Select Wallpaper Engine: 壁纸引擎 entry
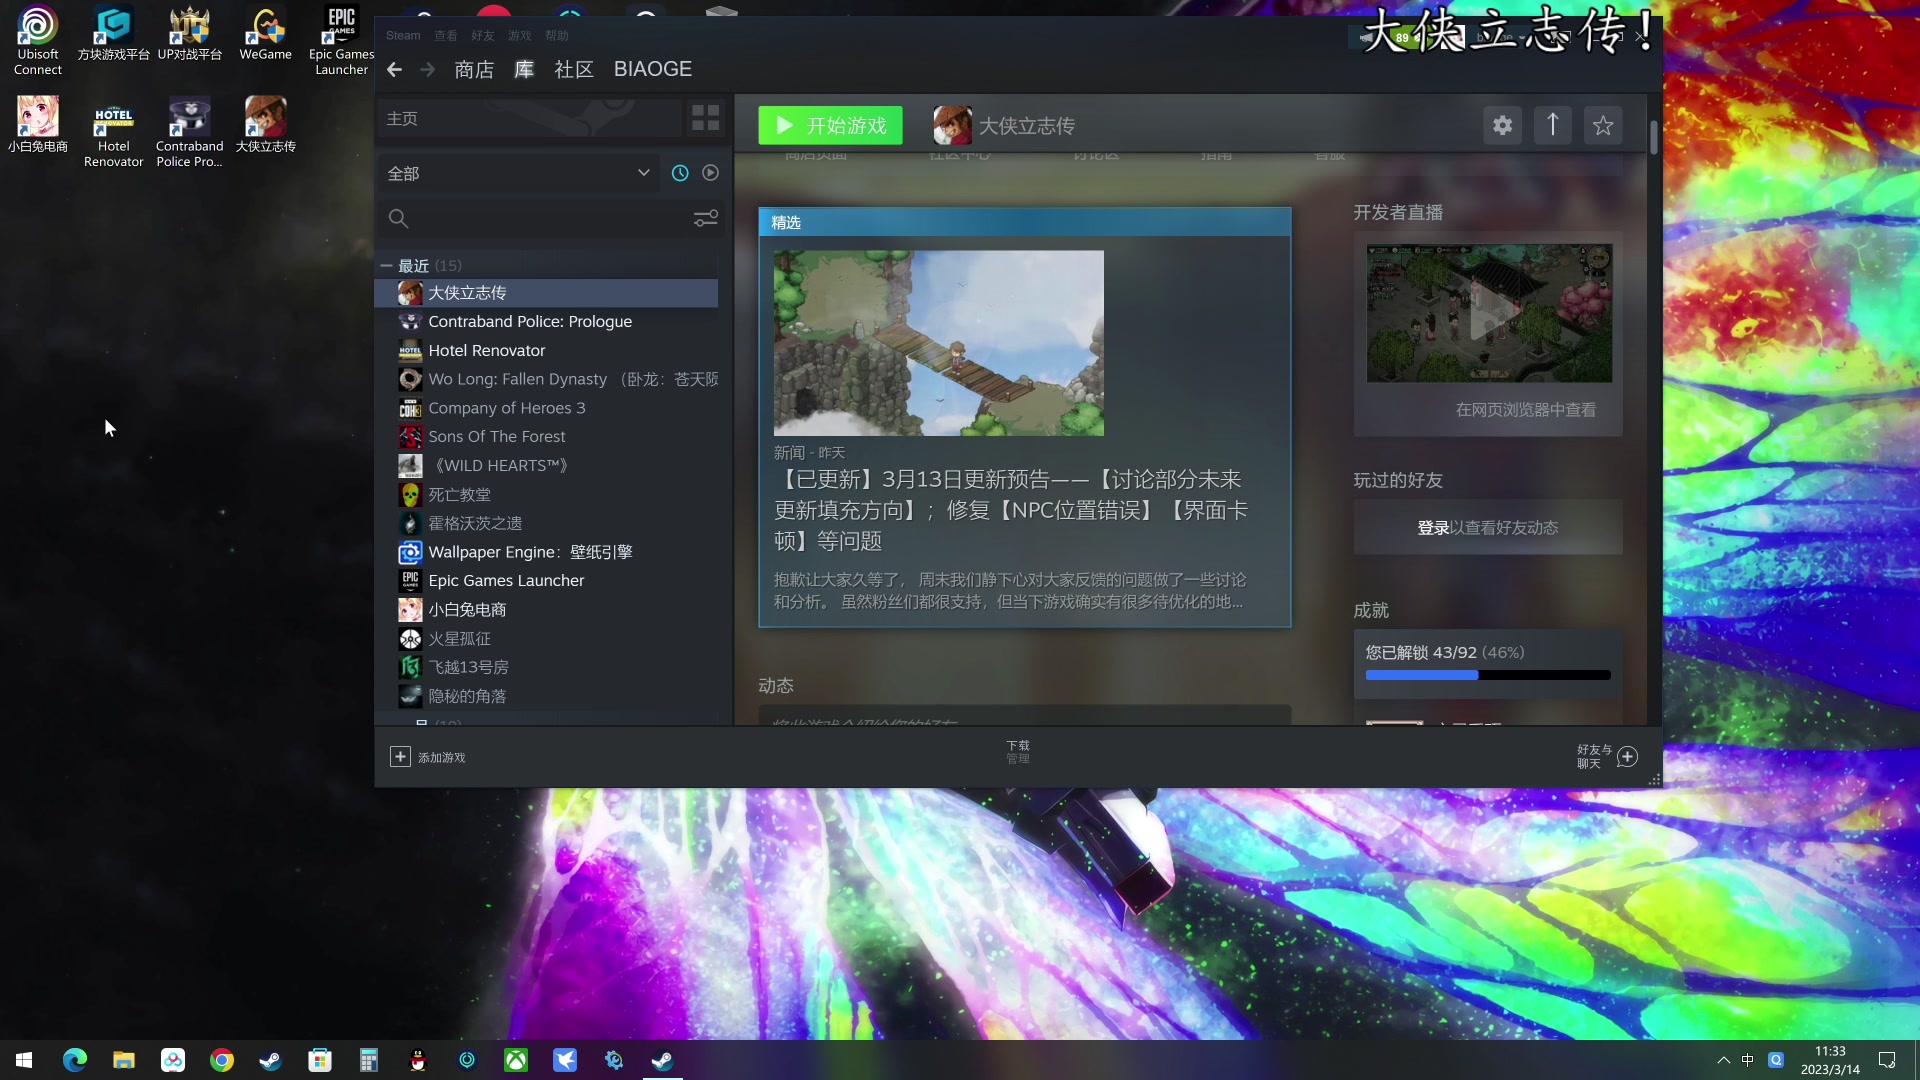1920x1080 pixels. 547,552
